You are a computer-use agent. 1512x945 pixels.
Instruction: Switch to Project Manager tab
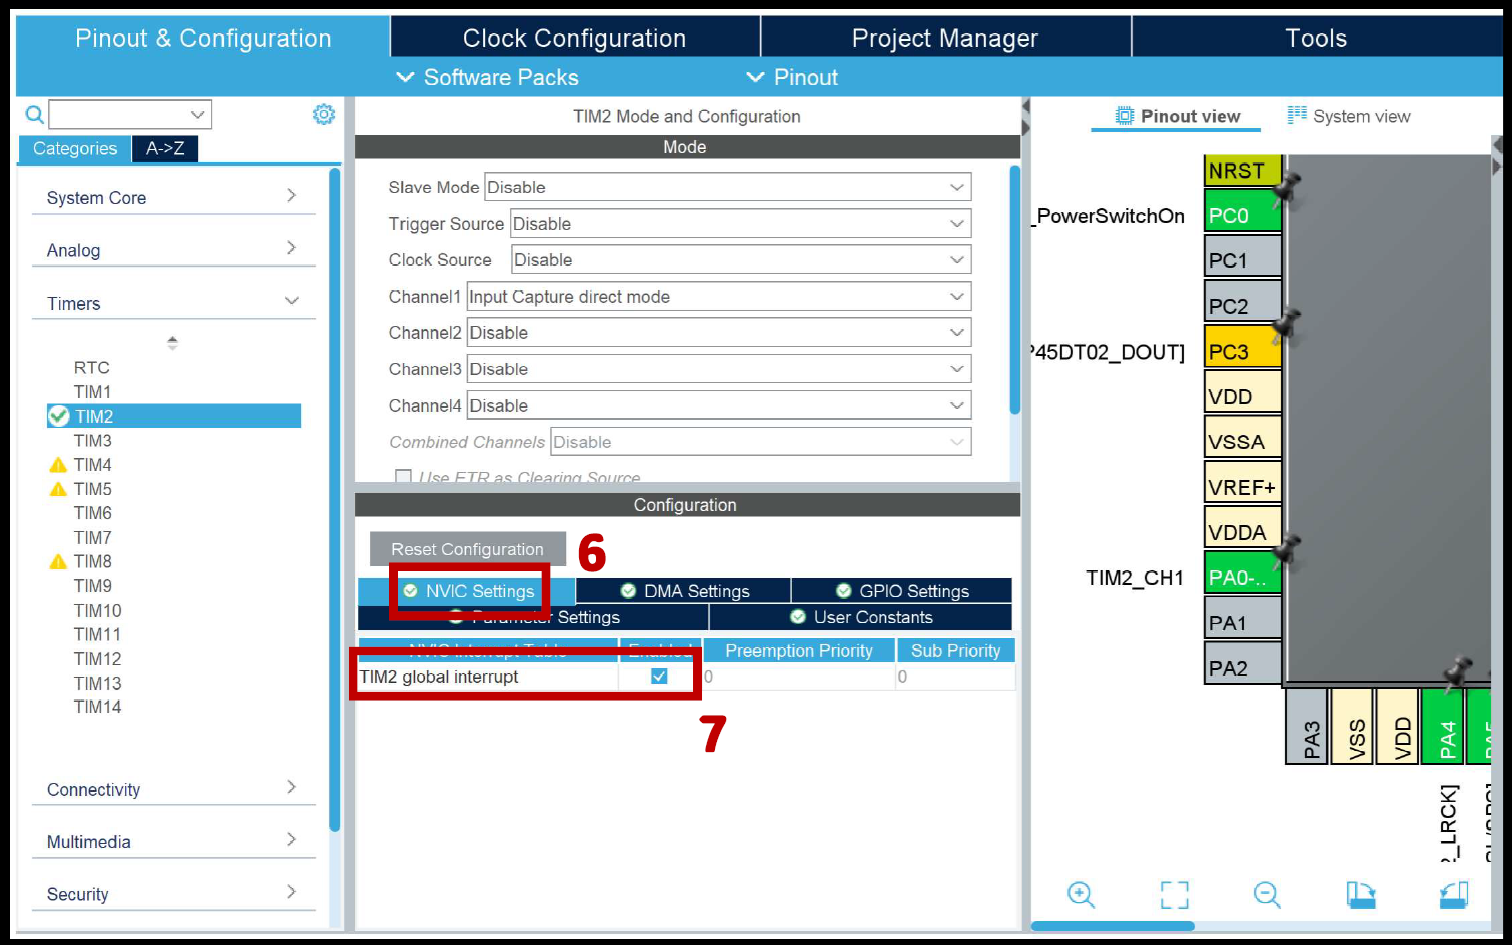(x=945, y=38)
